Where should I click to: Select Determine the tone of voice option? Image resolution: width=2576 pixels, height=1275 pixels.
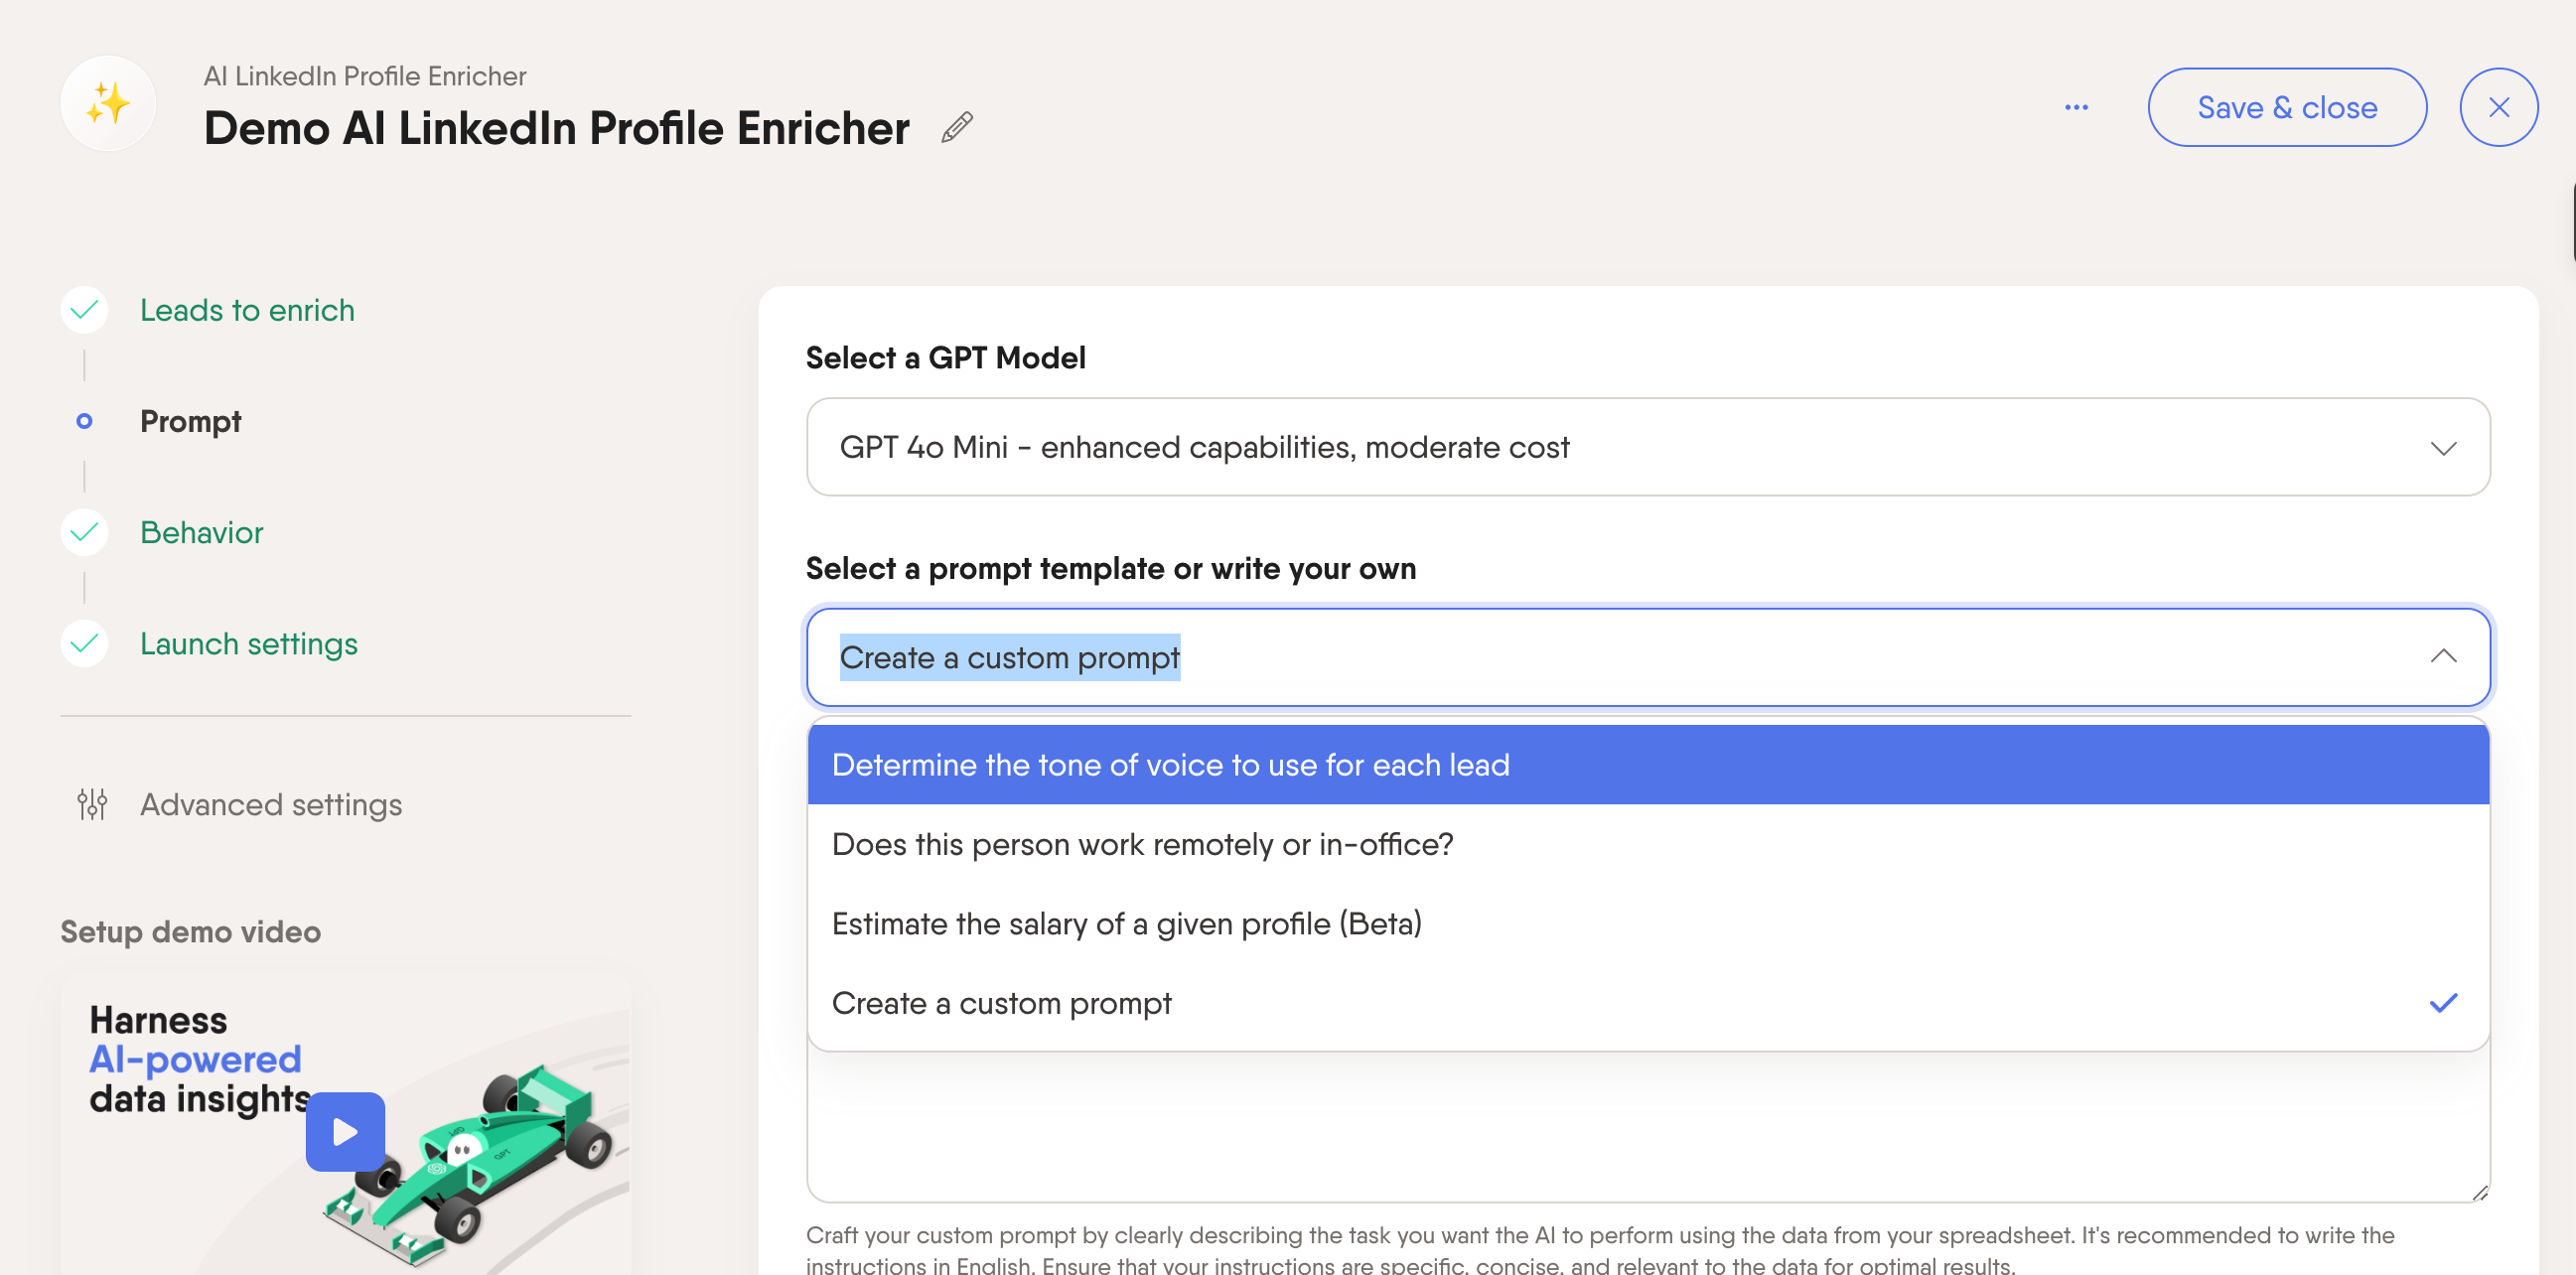coord(1648,765)
